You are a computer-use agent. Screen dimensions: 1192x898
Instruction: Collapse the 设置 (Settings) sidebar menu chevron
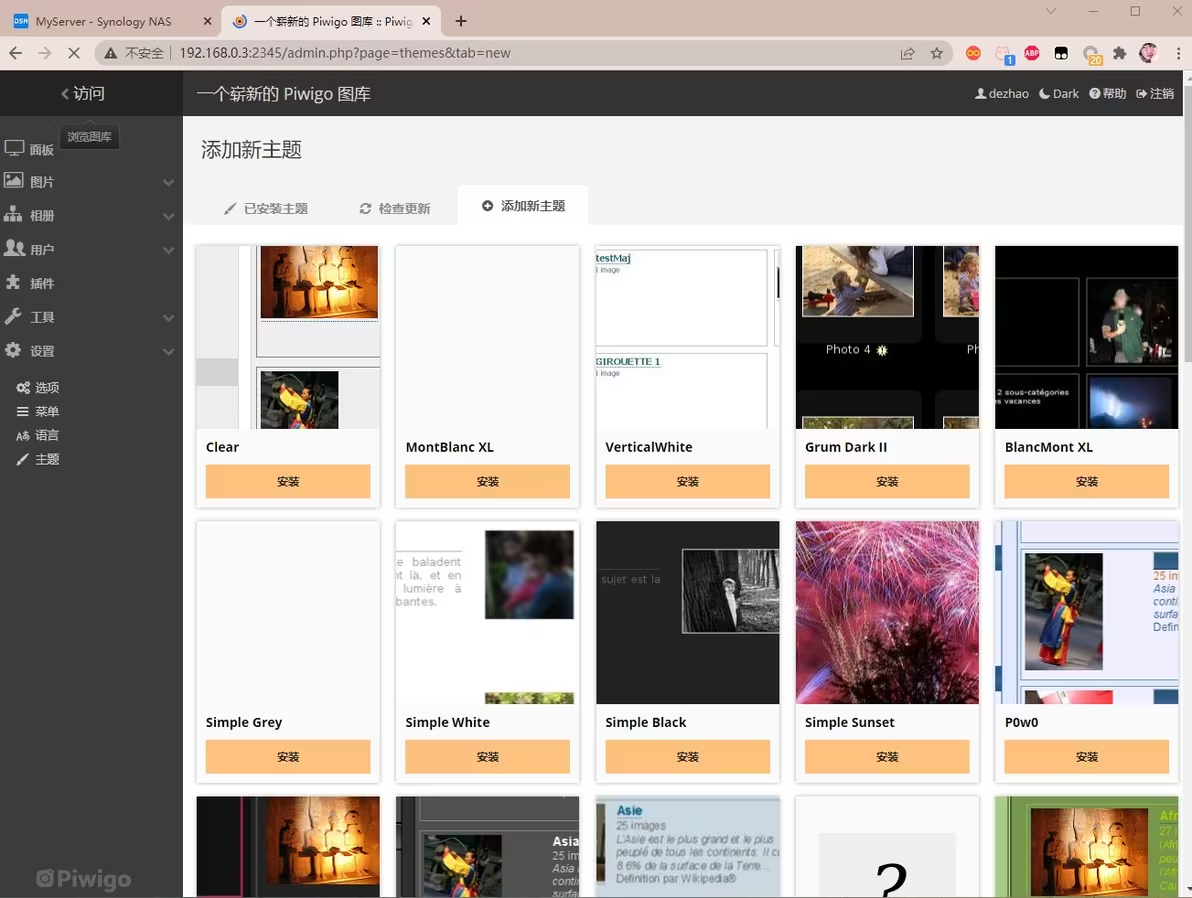click(168, 352)
